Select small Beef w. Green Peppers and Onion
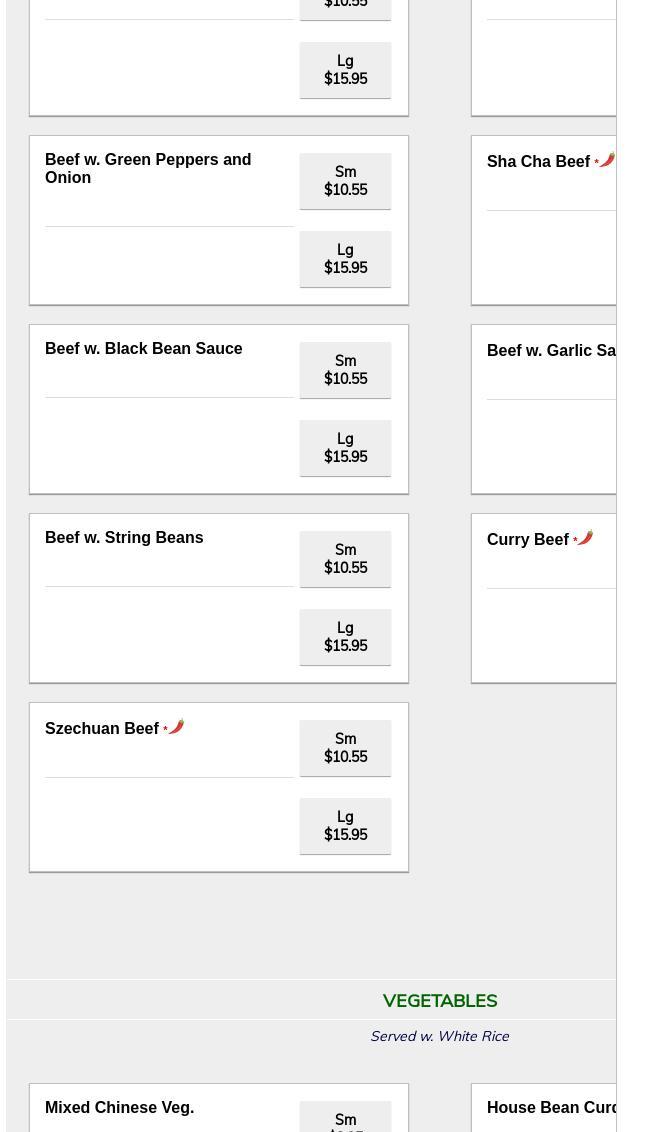The image size is (650, 1132). point(345,181)
